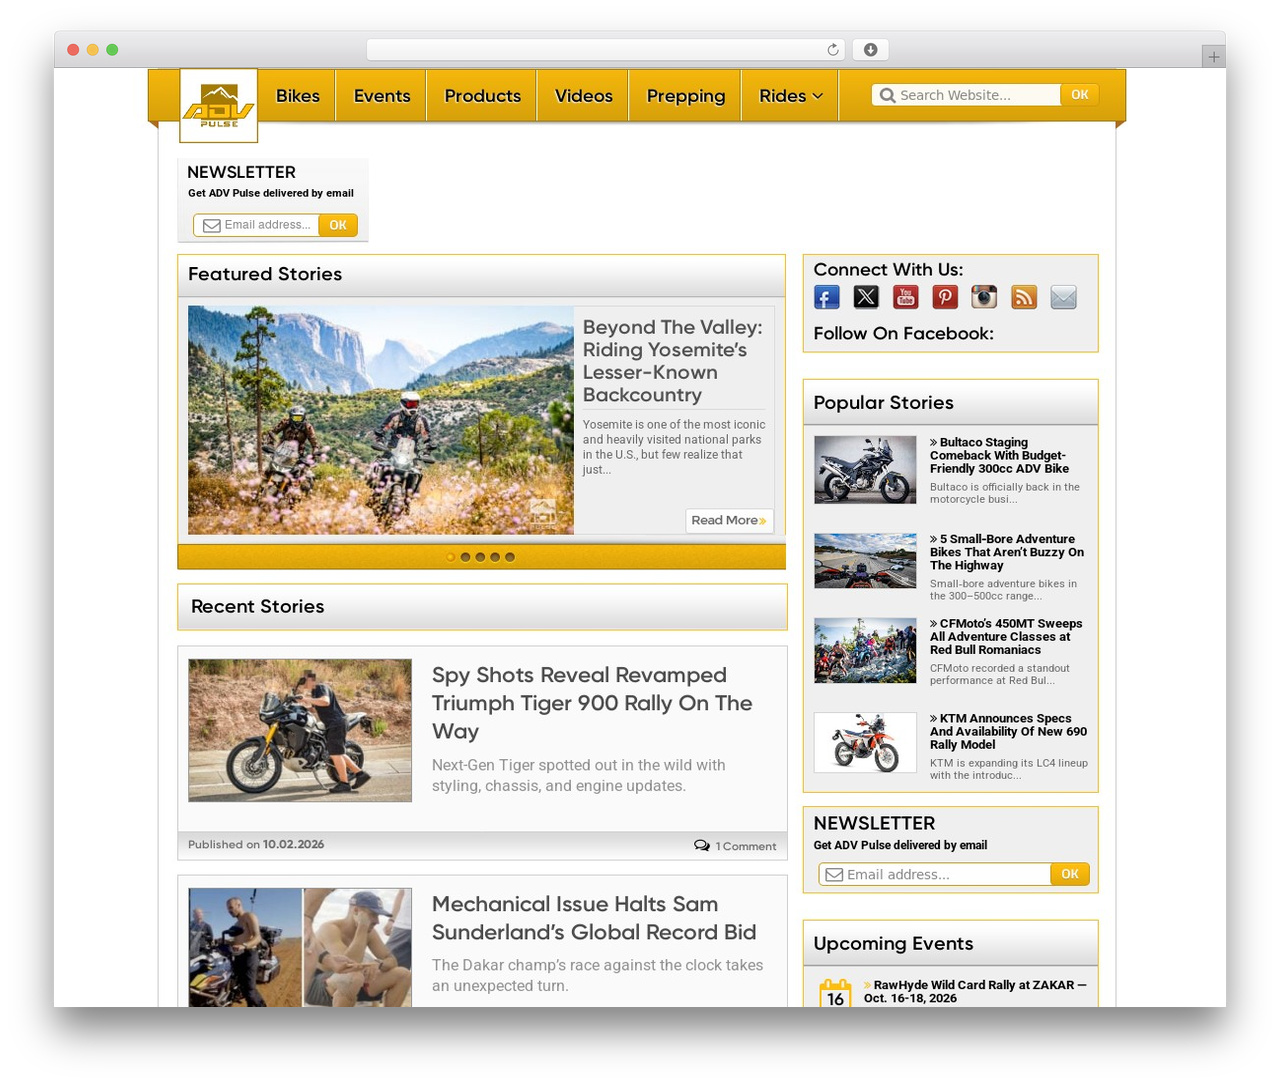Open the Pinterest social icon
The width and height of the screenshot is (1280, 1084).
pos(945,298)
